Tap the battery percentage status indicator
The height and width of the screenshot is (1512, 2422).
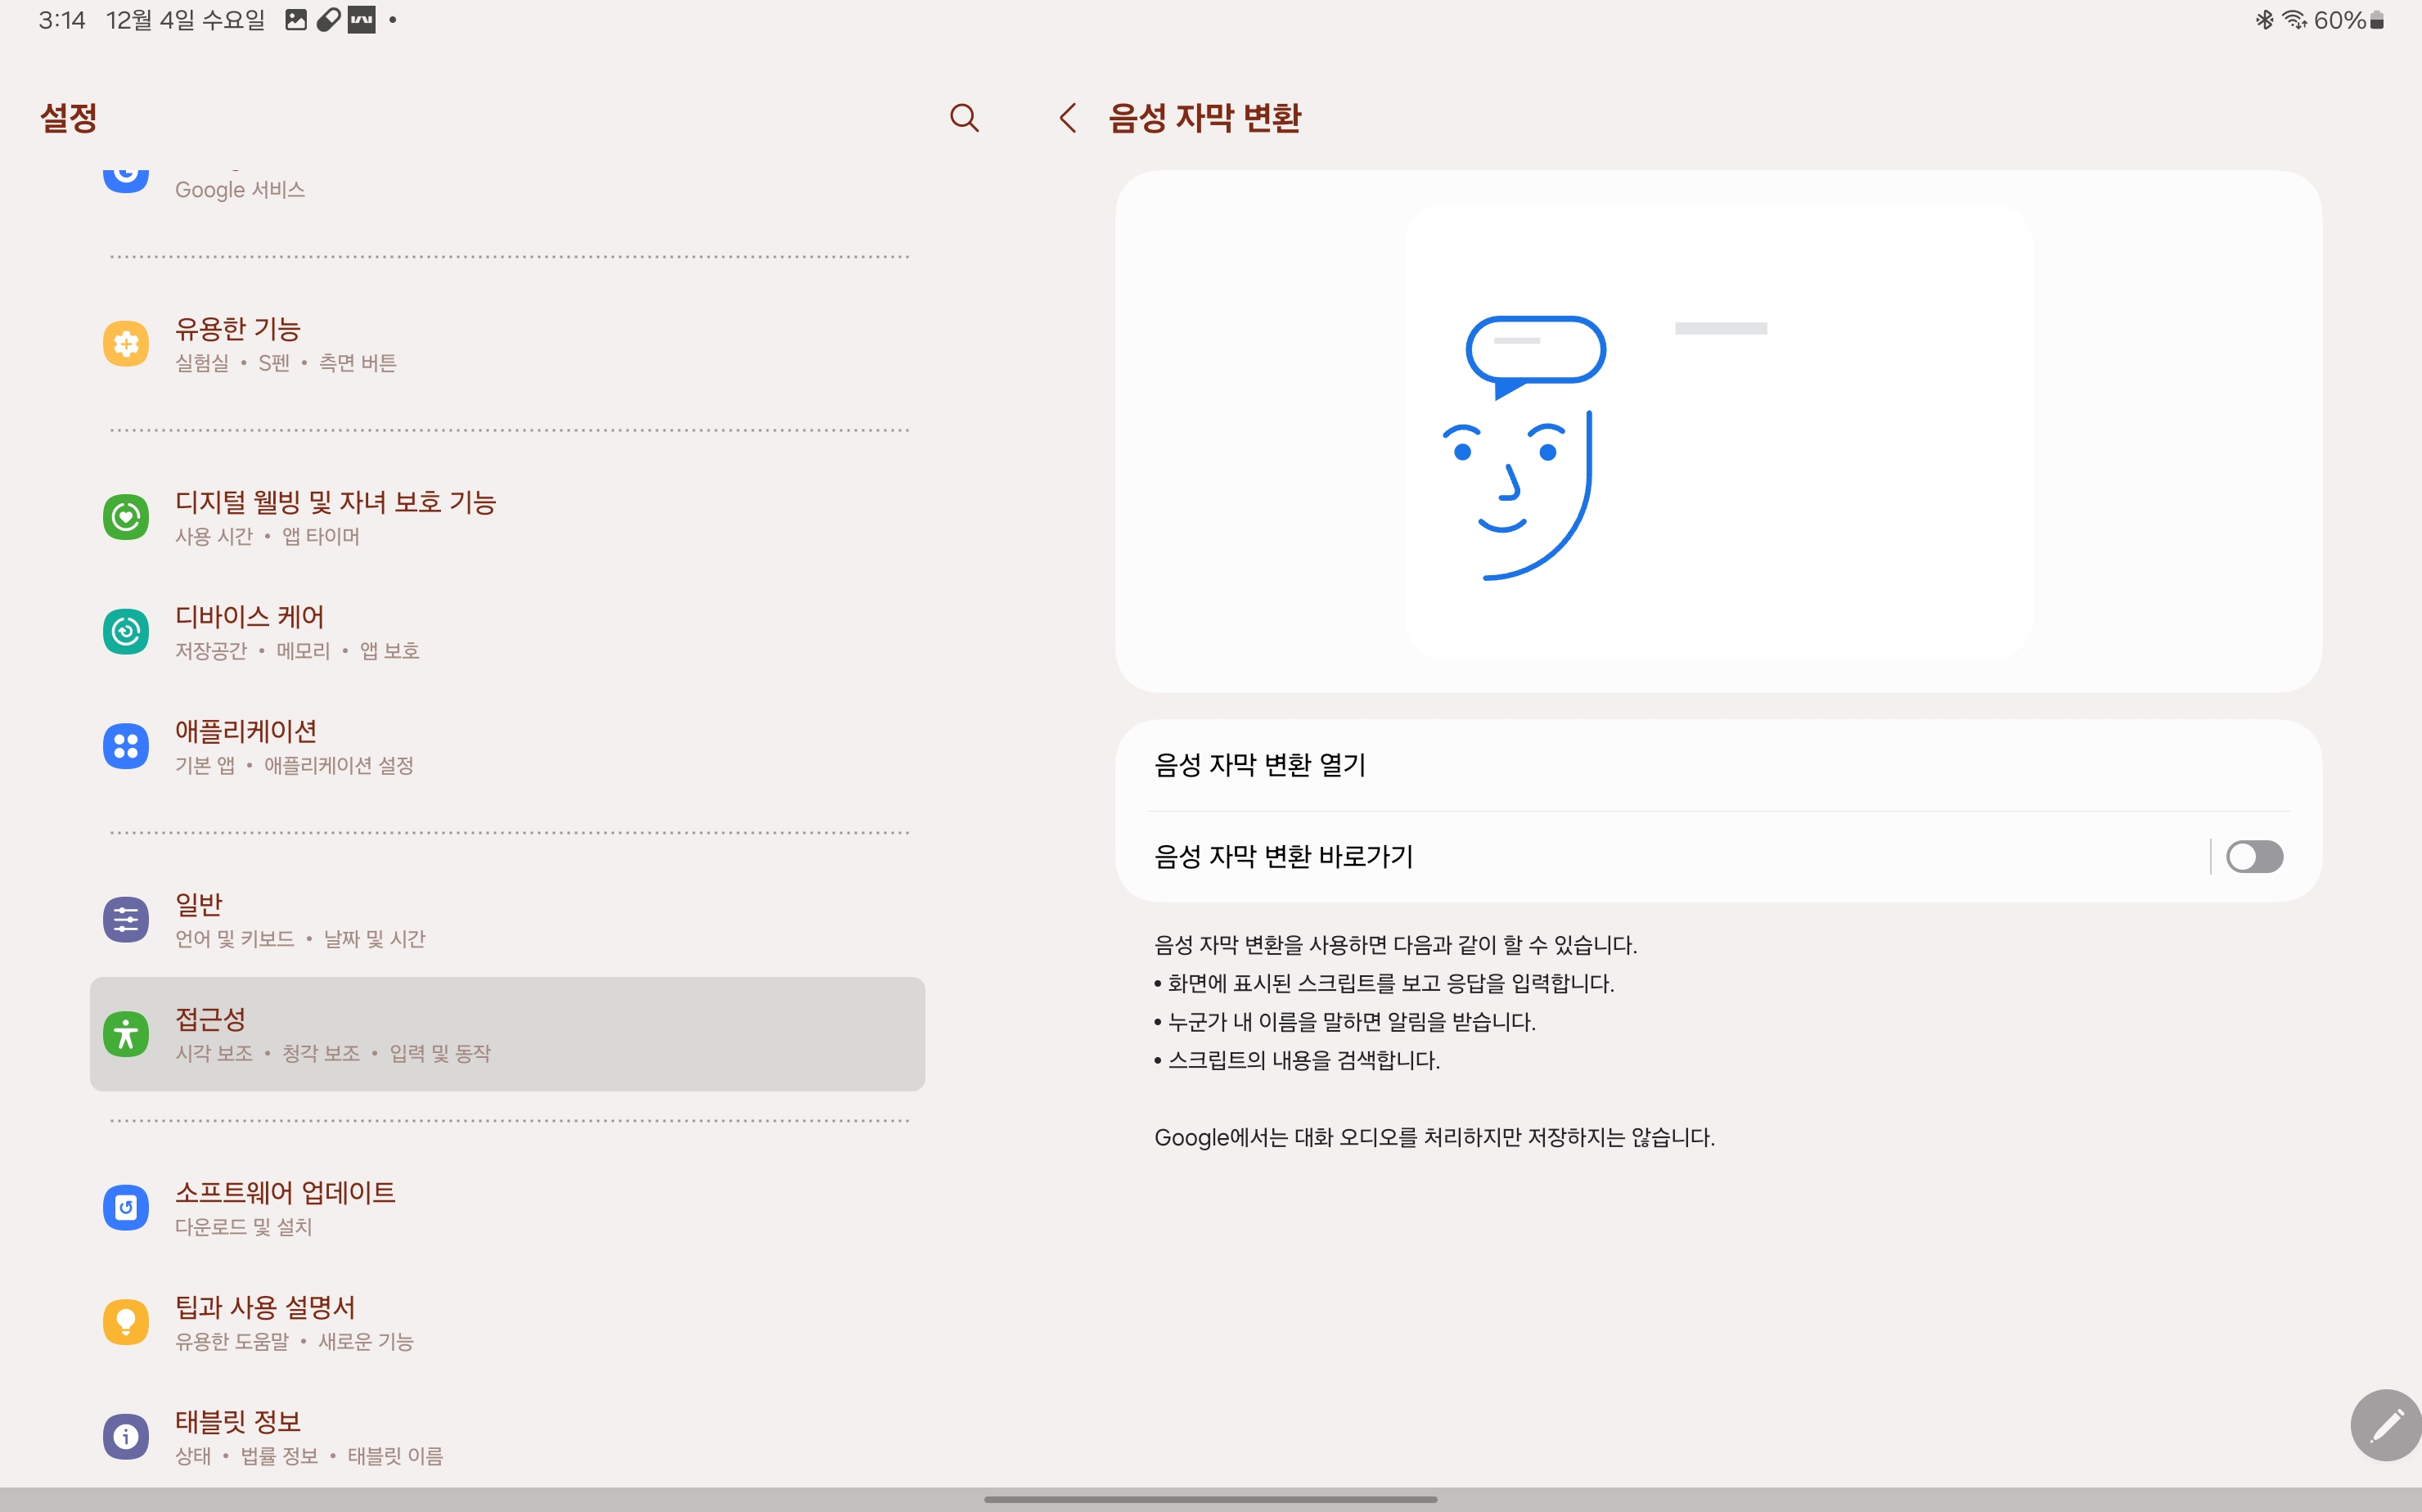2339,20
